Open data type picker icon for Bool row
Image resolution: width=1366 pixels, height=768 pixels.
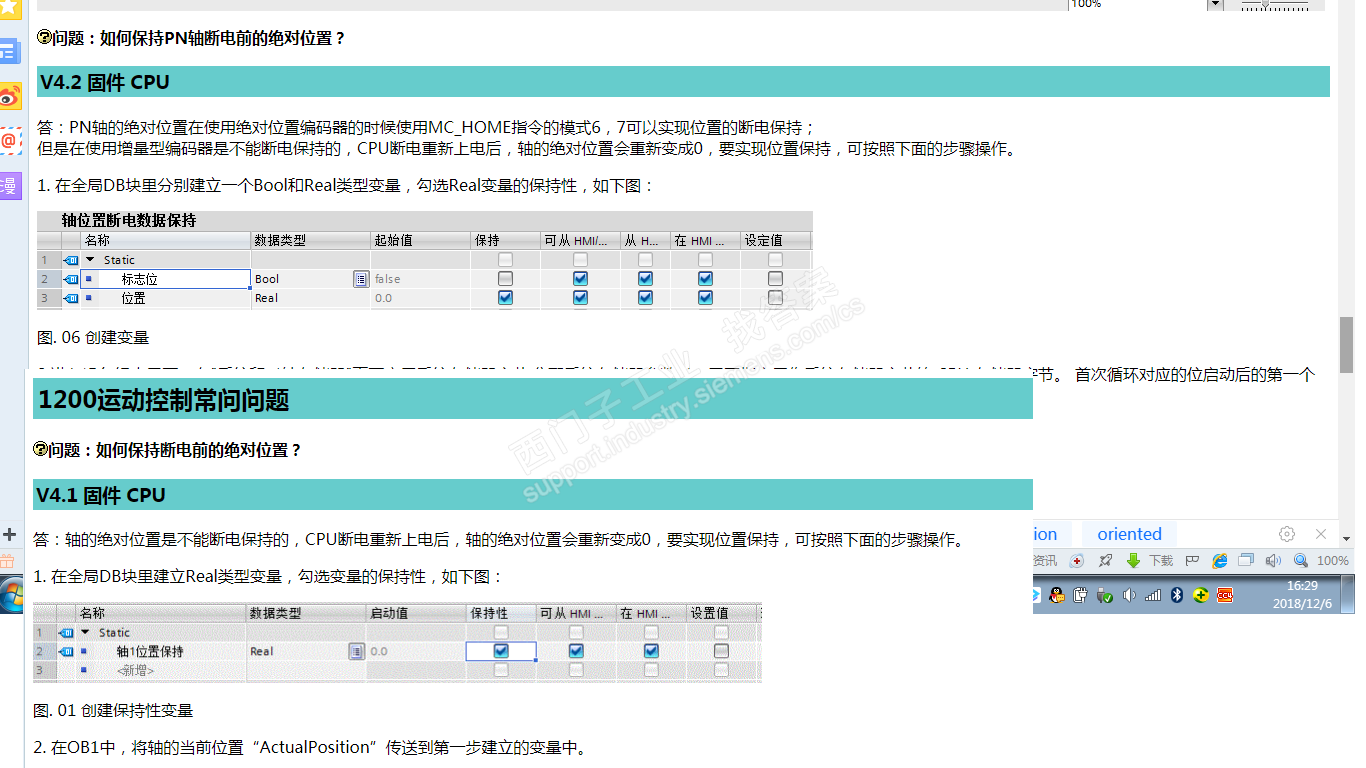coord(361,279)
